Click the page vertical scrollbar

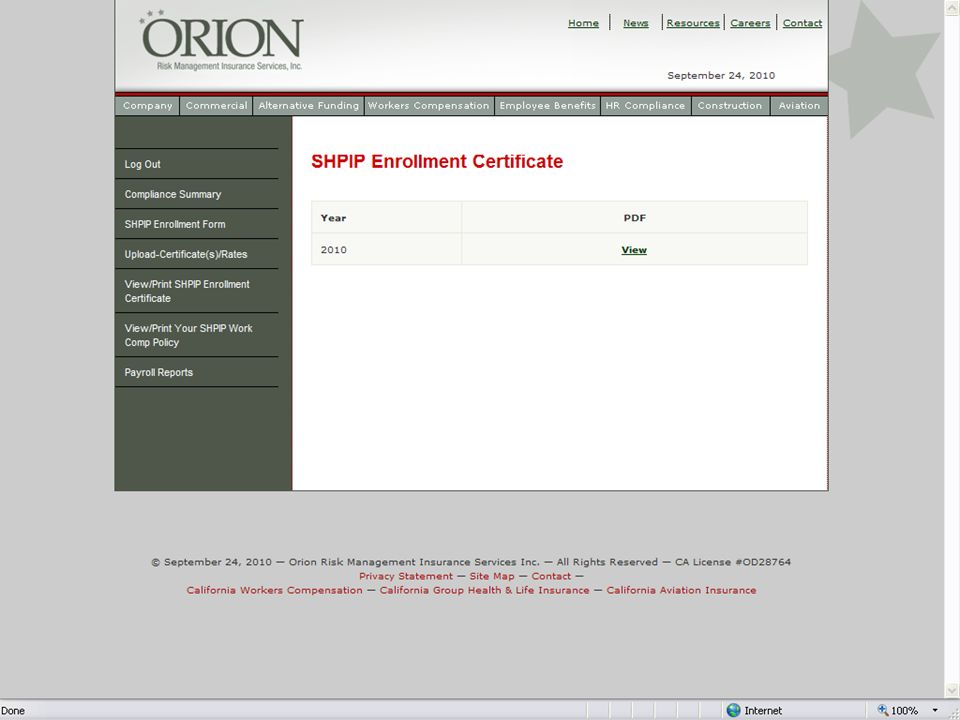coord(952,349)
